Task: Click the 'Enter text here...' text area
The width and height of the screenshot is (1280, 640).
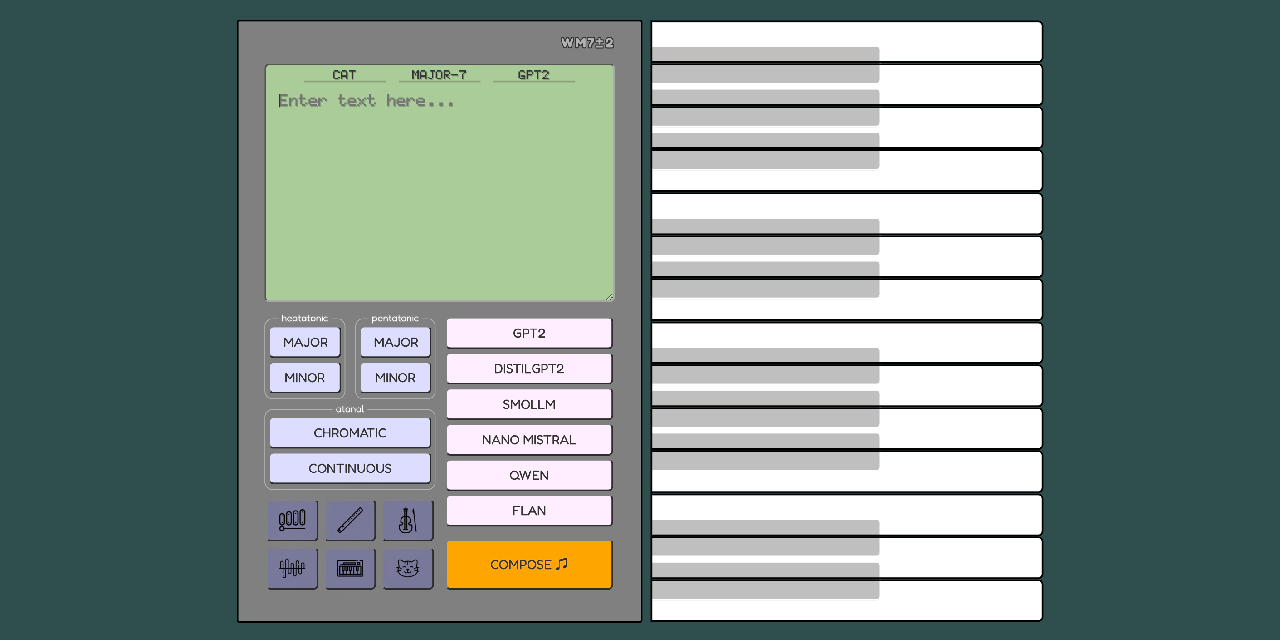Action: click(x=440, y=183)
